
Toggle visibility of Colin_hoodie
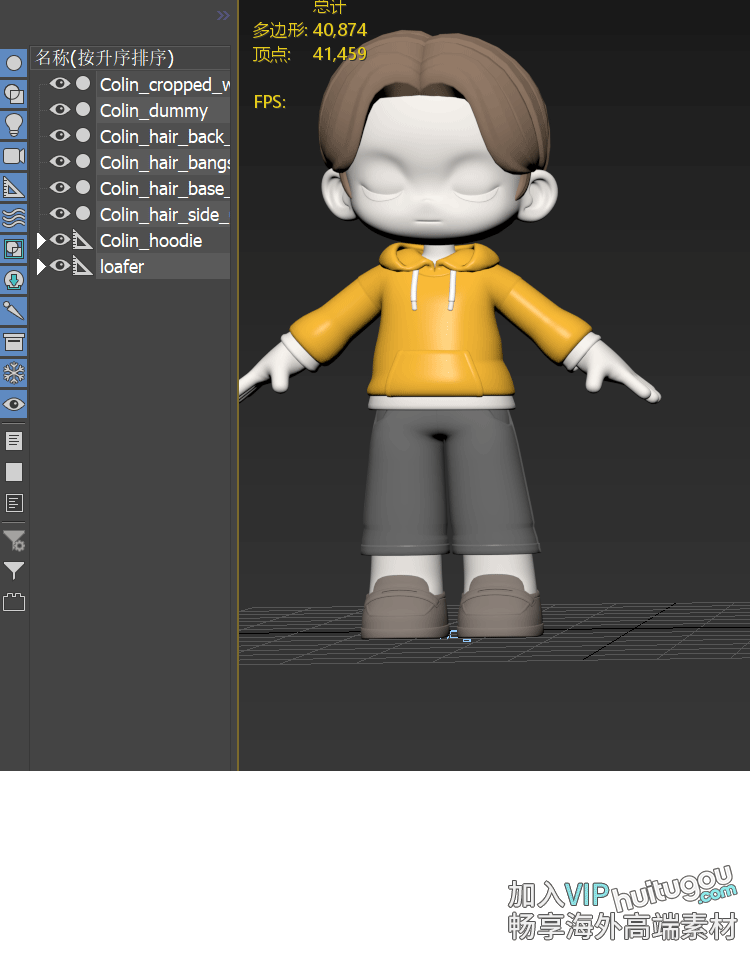60,240
